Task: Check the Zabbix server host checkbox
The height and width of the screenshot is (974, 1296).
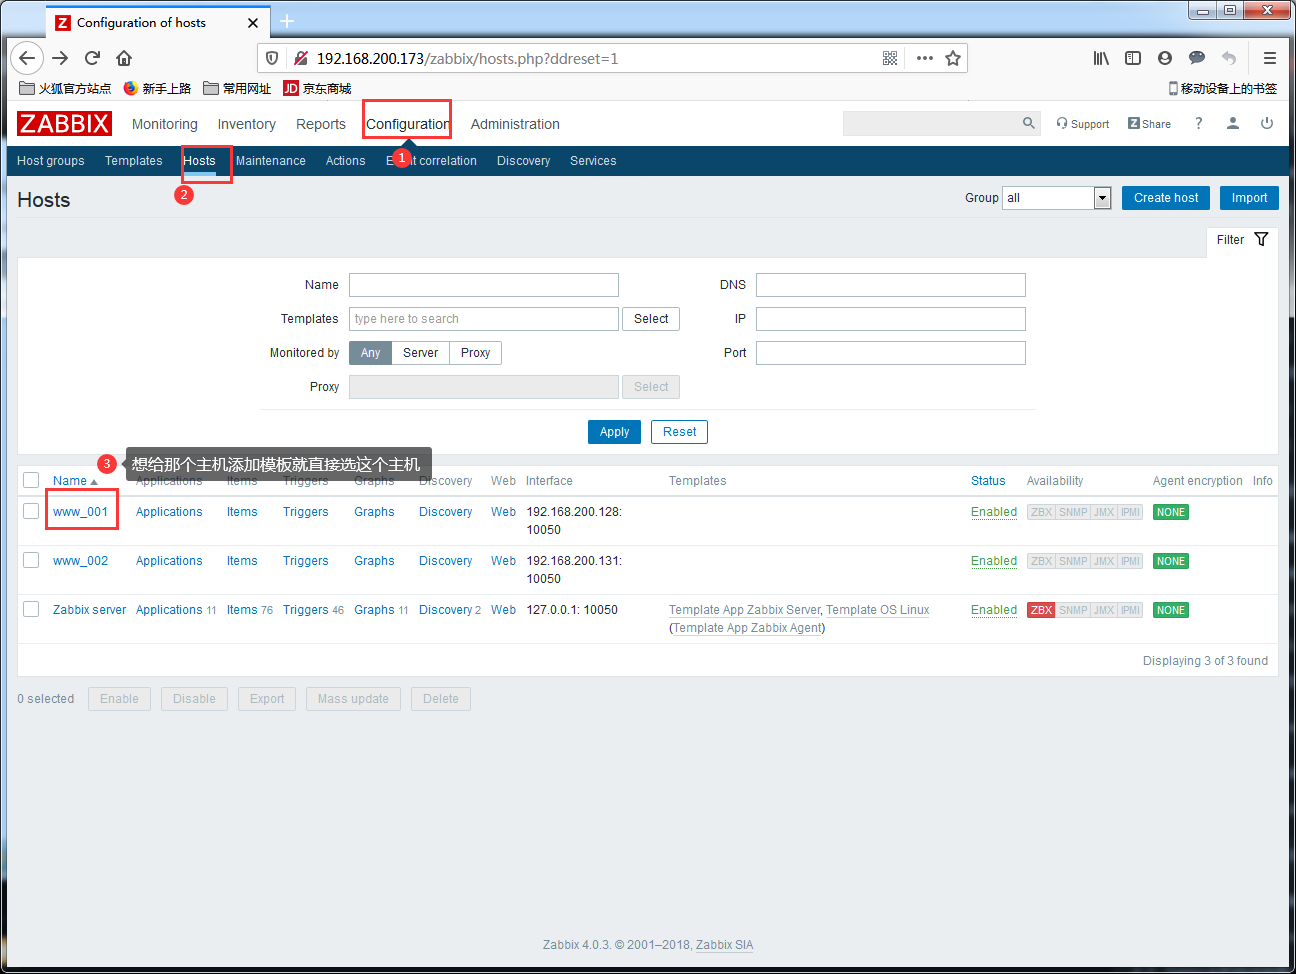Action: click(31, 609)
